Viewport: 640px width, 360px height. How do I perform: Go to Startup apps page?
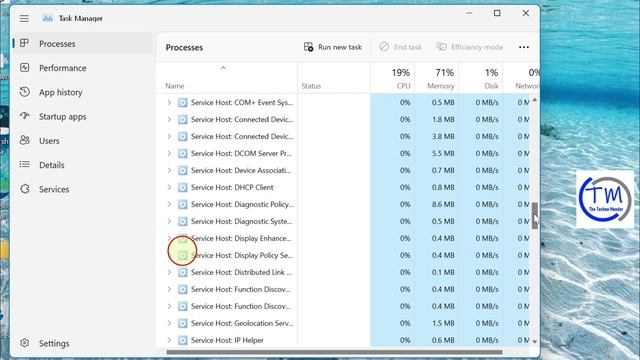pyautogui.click(x=83, y=116)
